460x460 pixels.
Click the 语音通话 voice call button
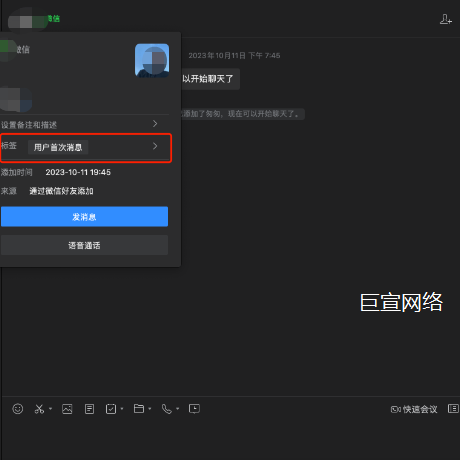(84, 245)
